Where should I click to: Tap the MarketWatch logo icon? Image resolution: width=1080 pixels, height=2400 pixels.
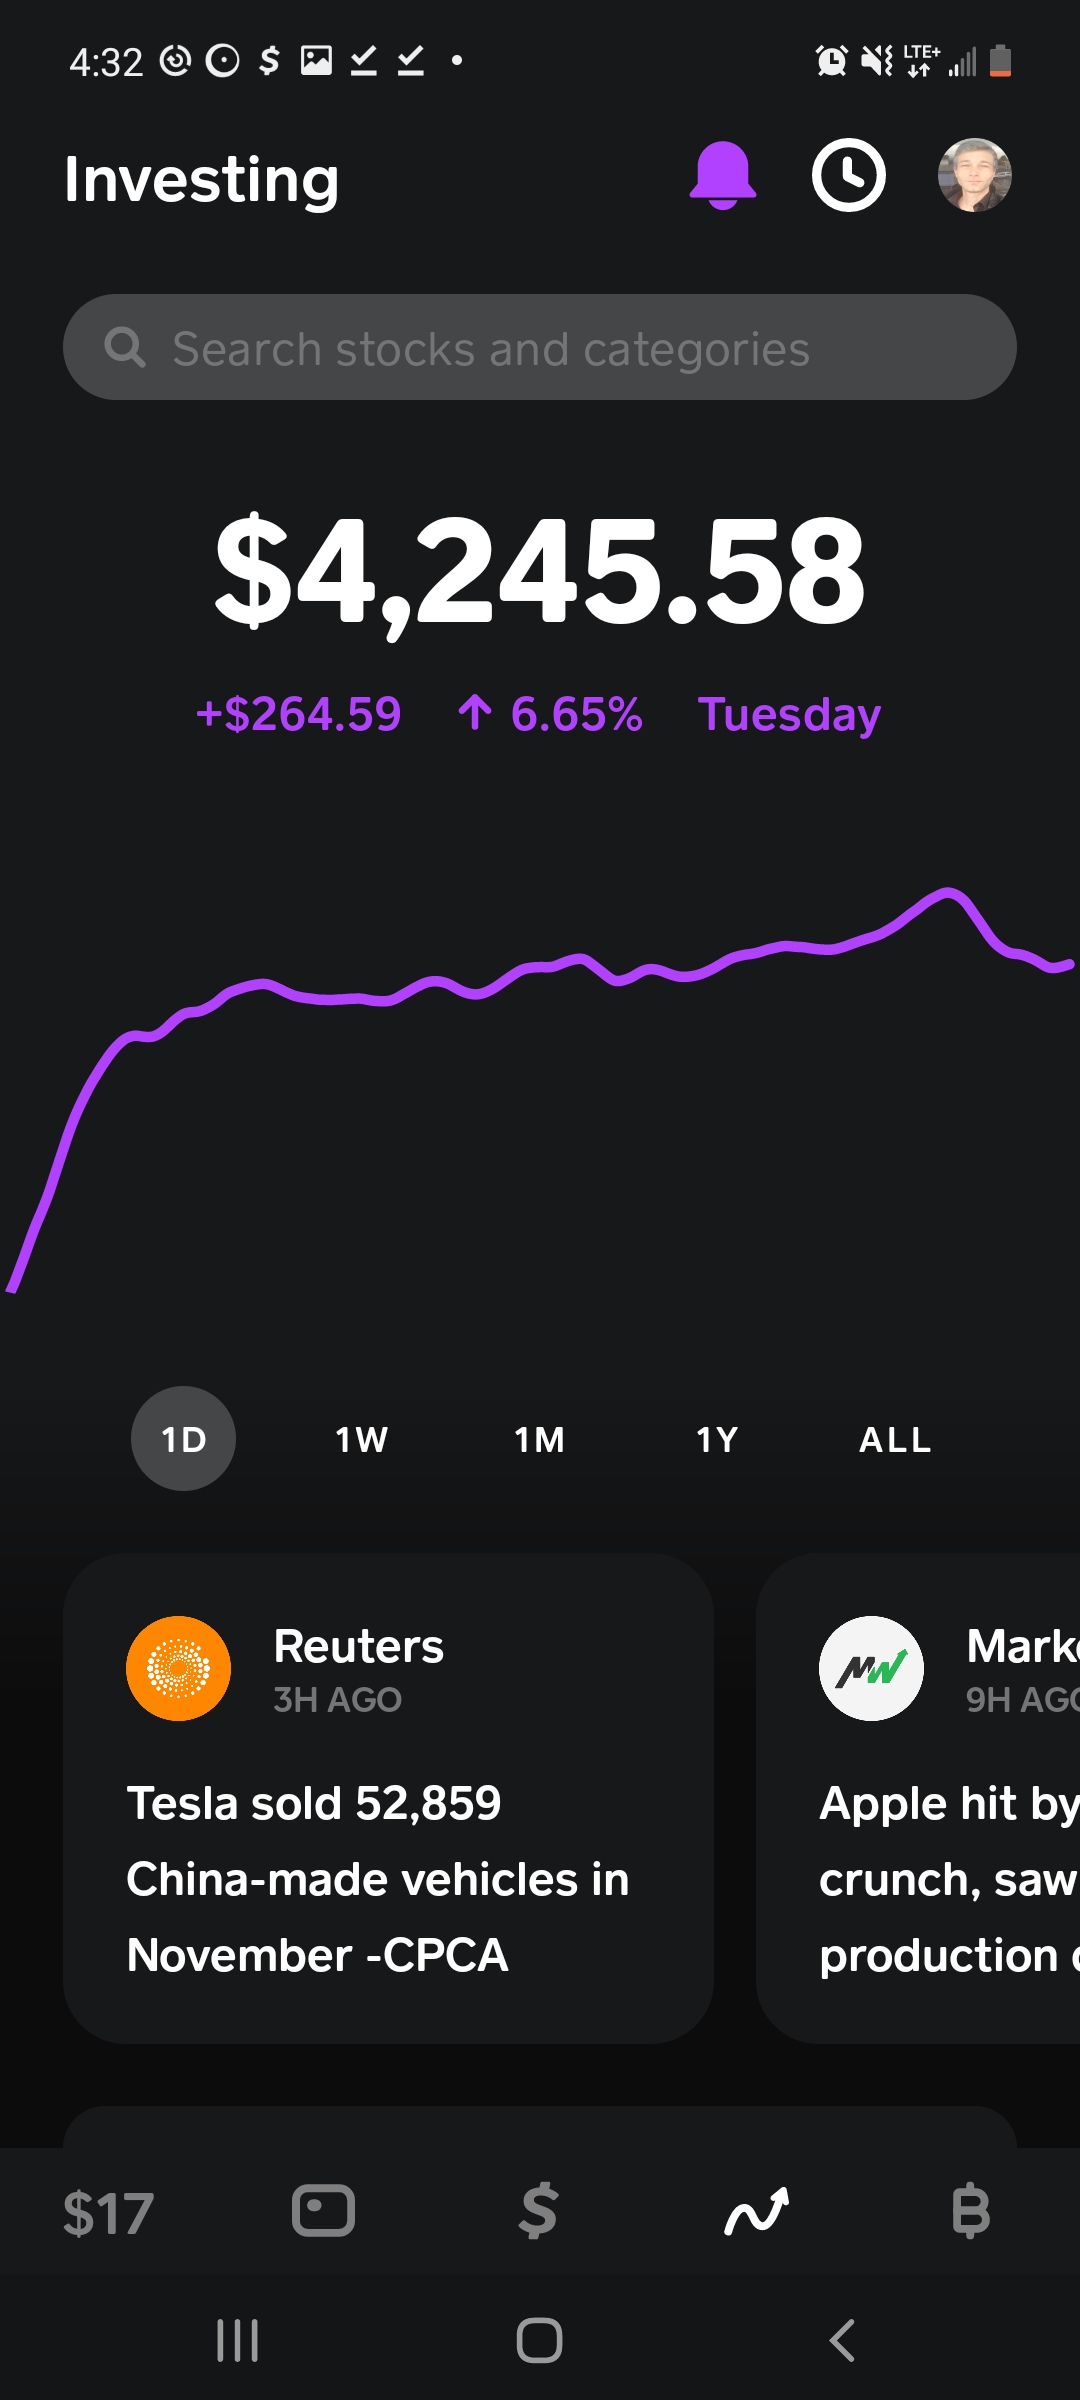pos(871,1668)
